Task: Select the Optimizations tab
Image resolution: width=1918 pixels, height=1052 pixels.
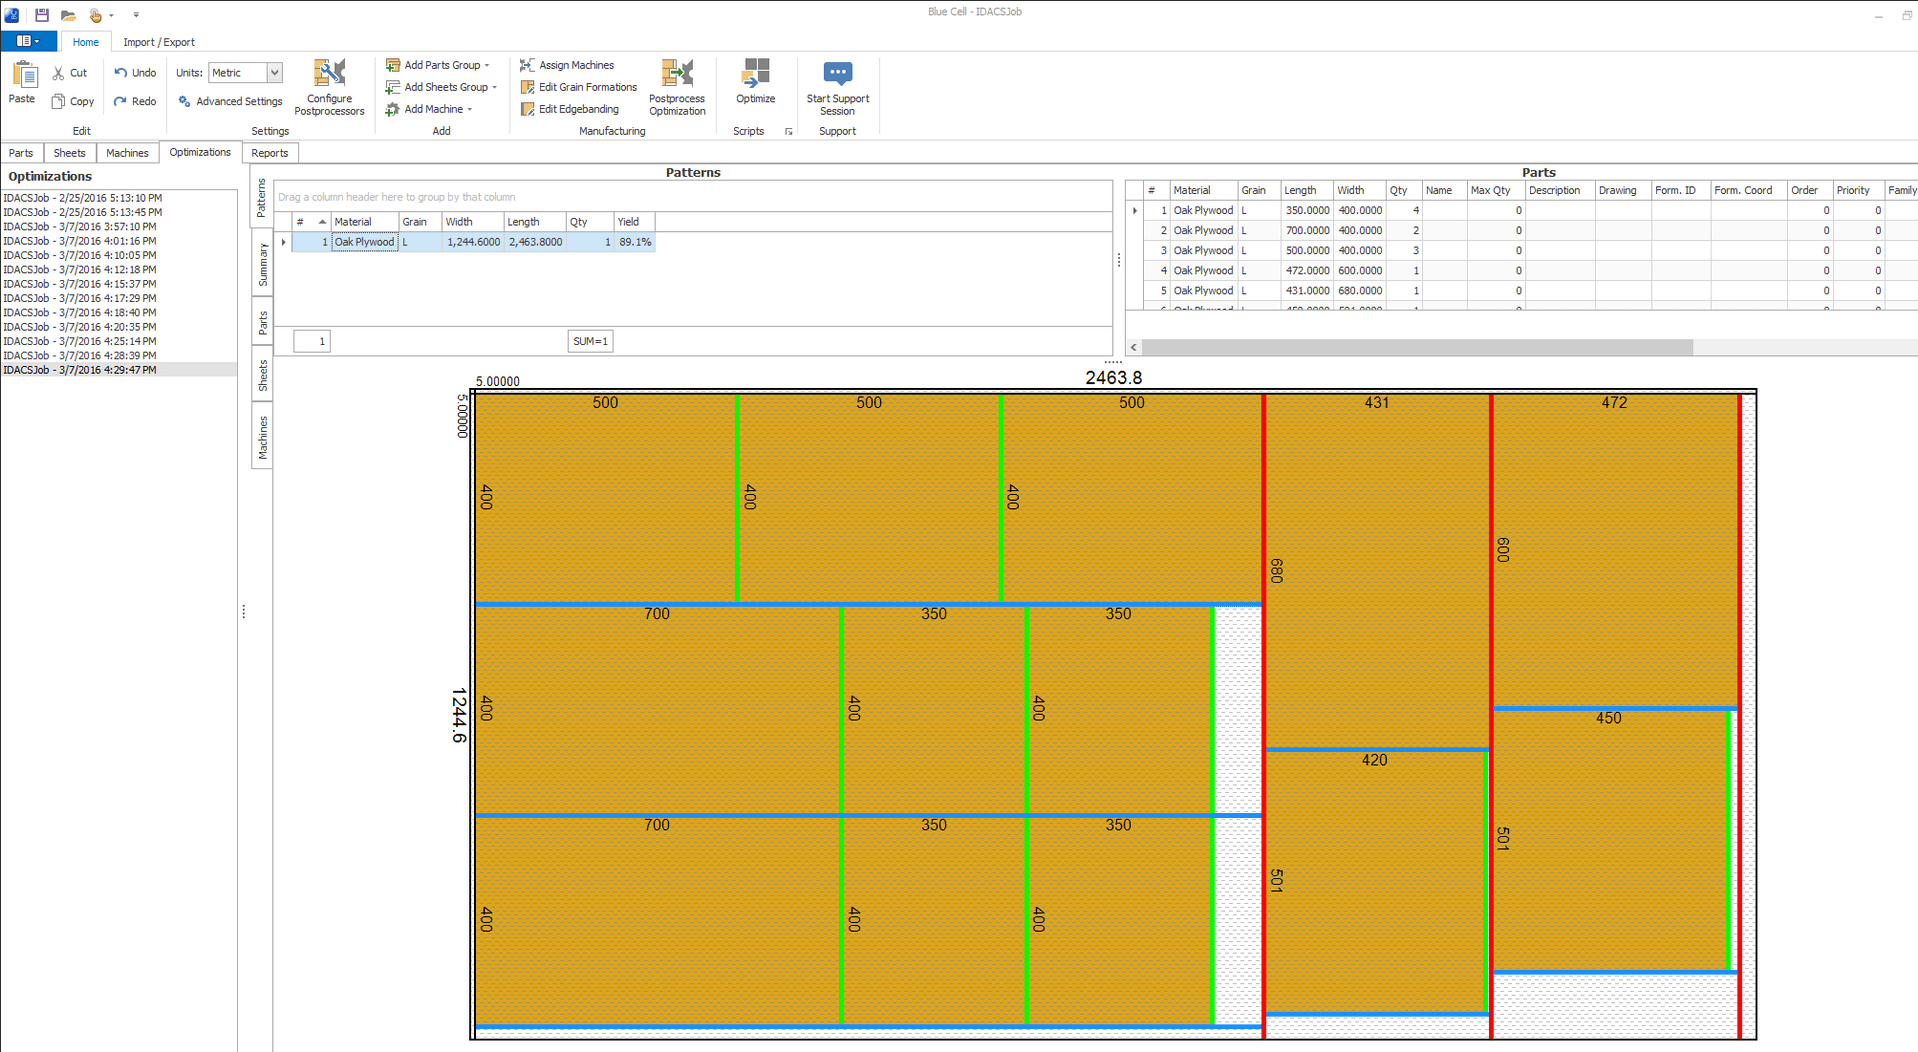Action: pos(200,152)
